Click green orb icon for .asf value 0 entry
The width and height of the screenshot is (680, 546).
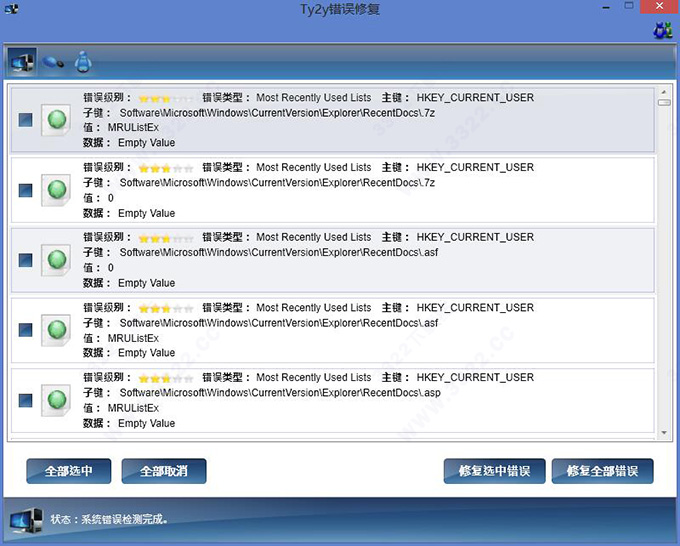coord(56,260)
